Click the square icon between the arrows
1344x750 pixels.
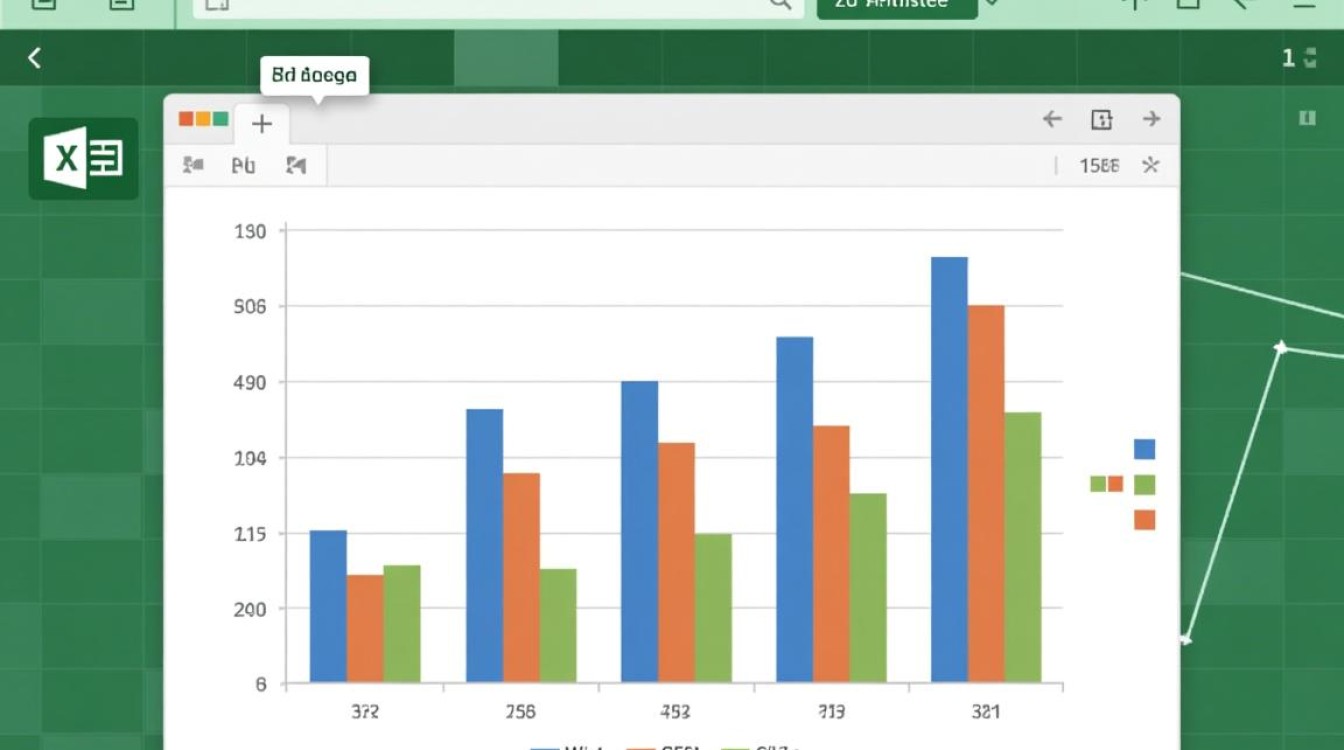pos(1101,120)
